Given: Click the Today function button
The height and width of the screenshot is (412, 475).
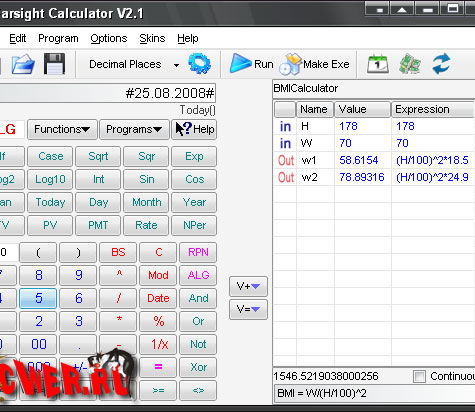Looking at the screenshot, I should coord(50,202).
